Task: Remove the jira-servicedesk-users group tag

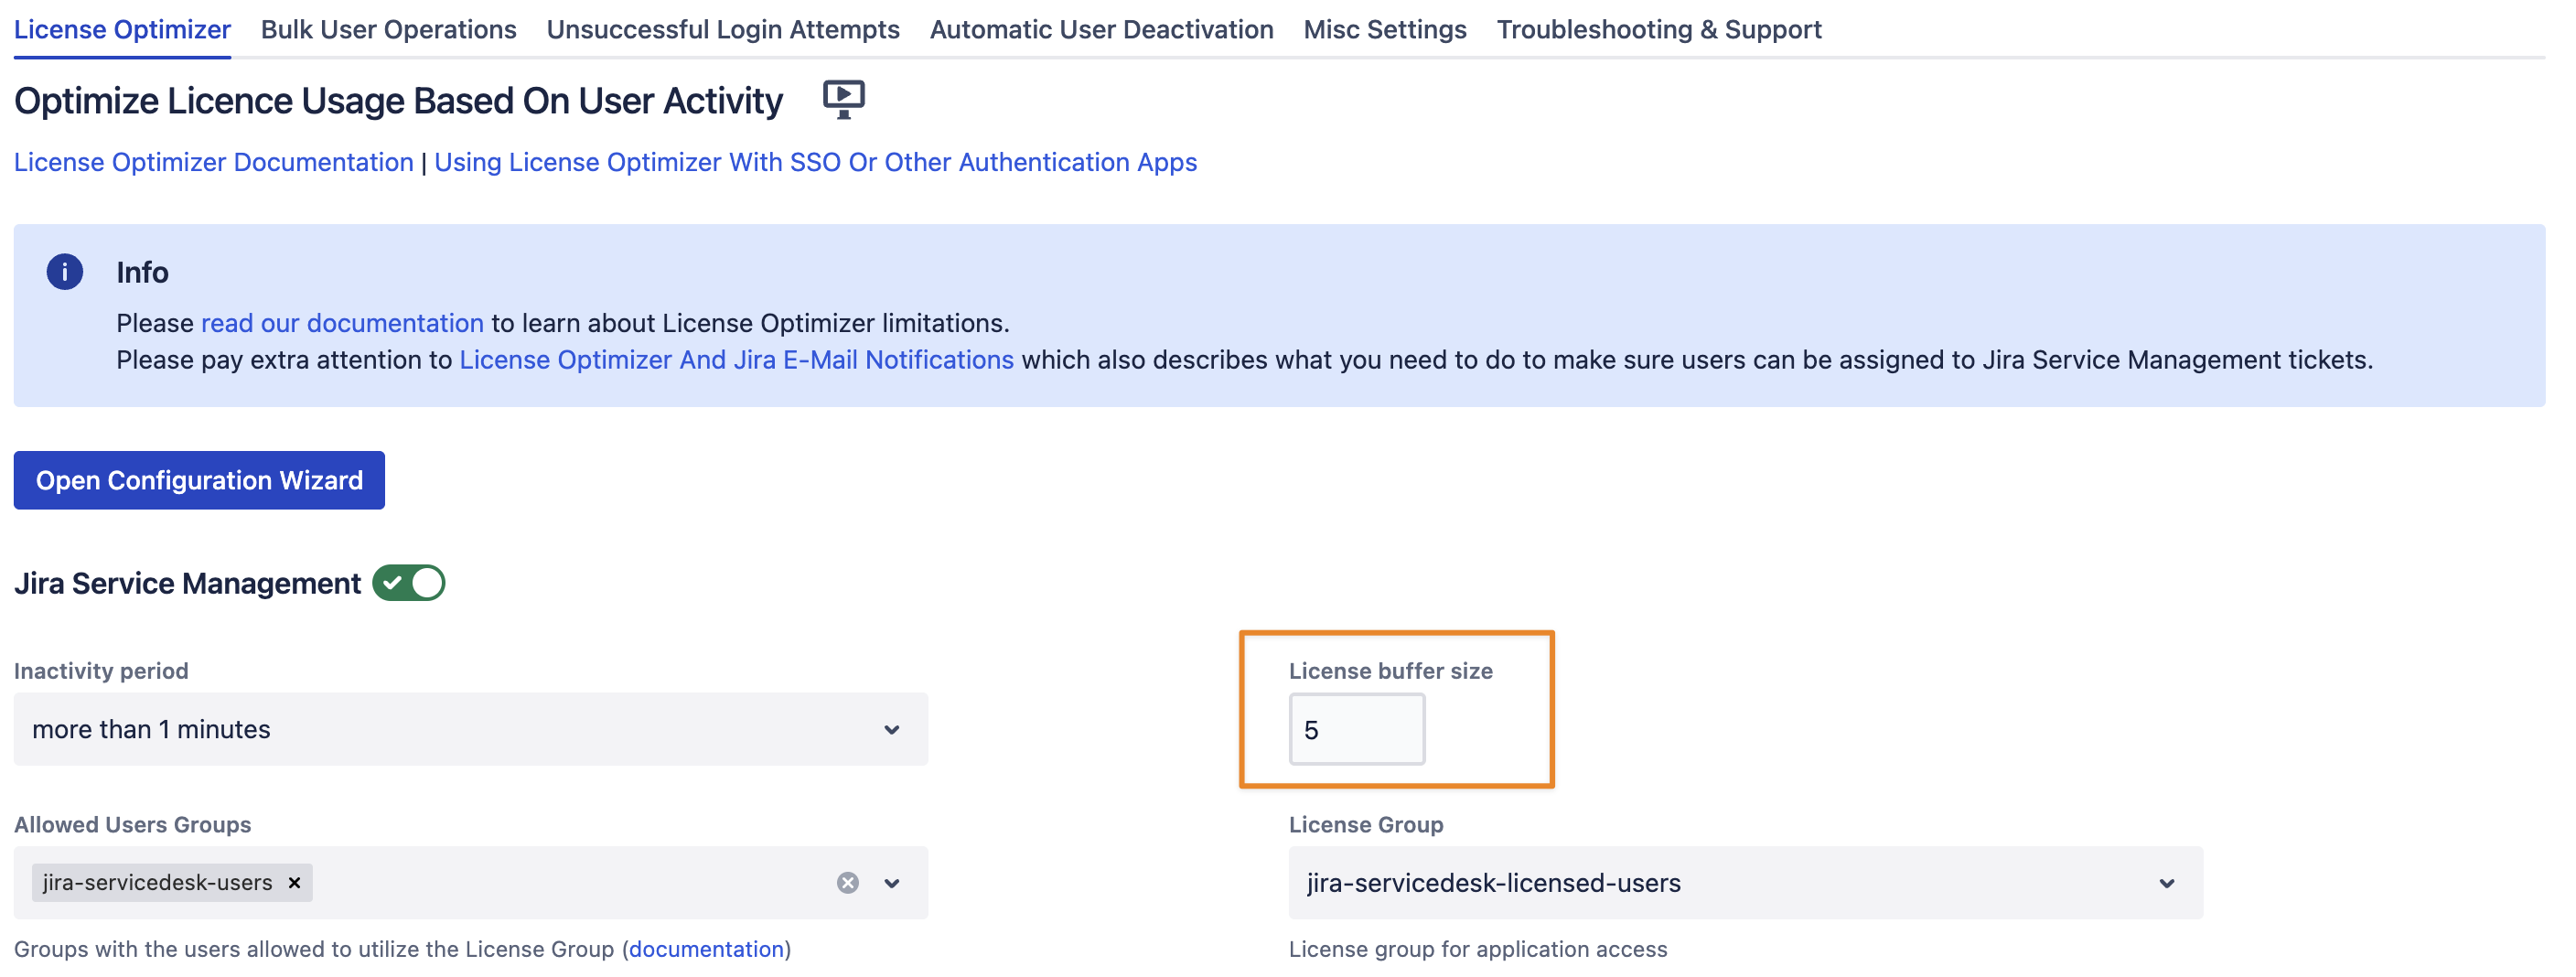Action: tap(294, 882)
